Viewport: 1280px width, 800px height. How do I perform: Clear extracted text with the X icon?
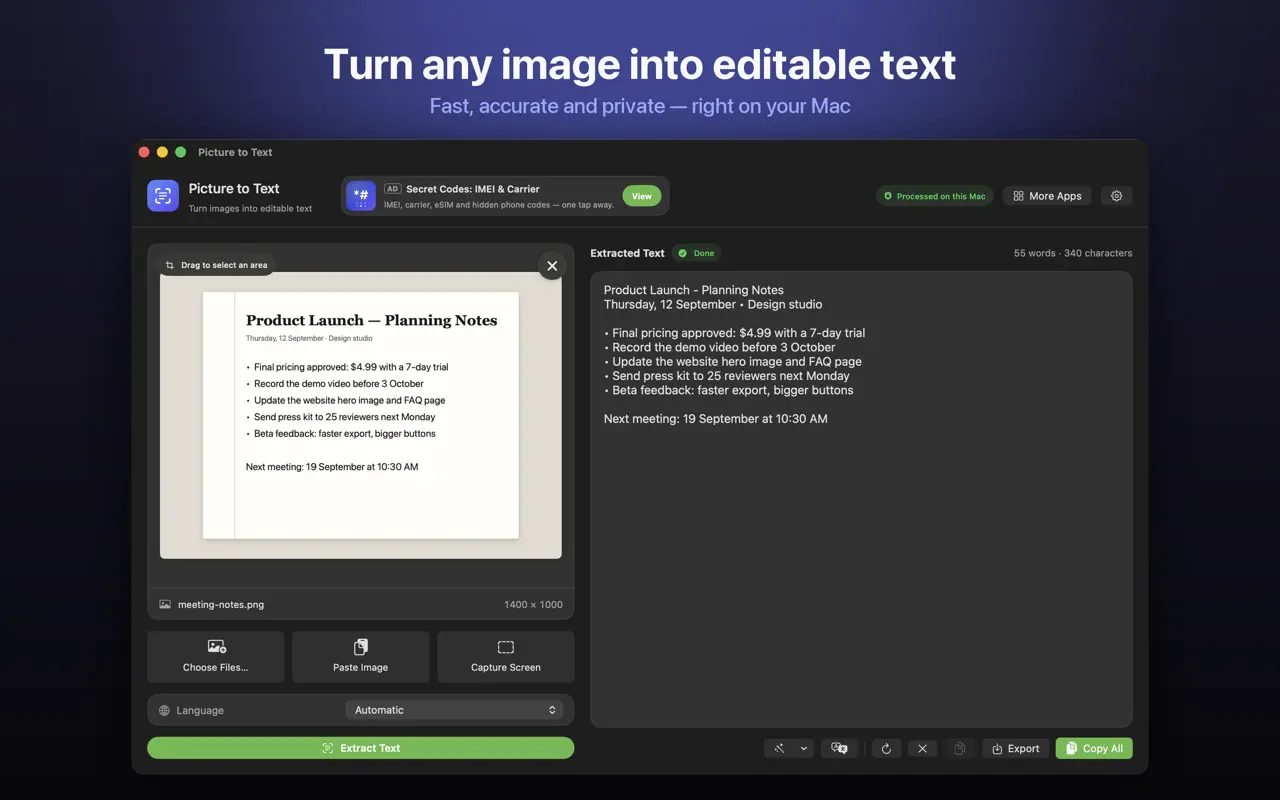pos(923,748)
